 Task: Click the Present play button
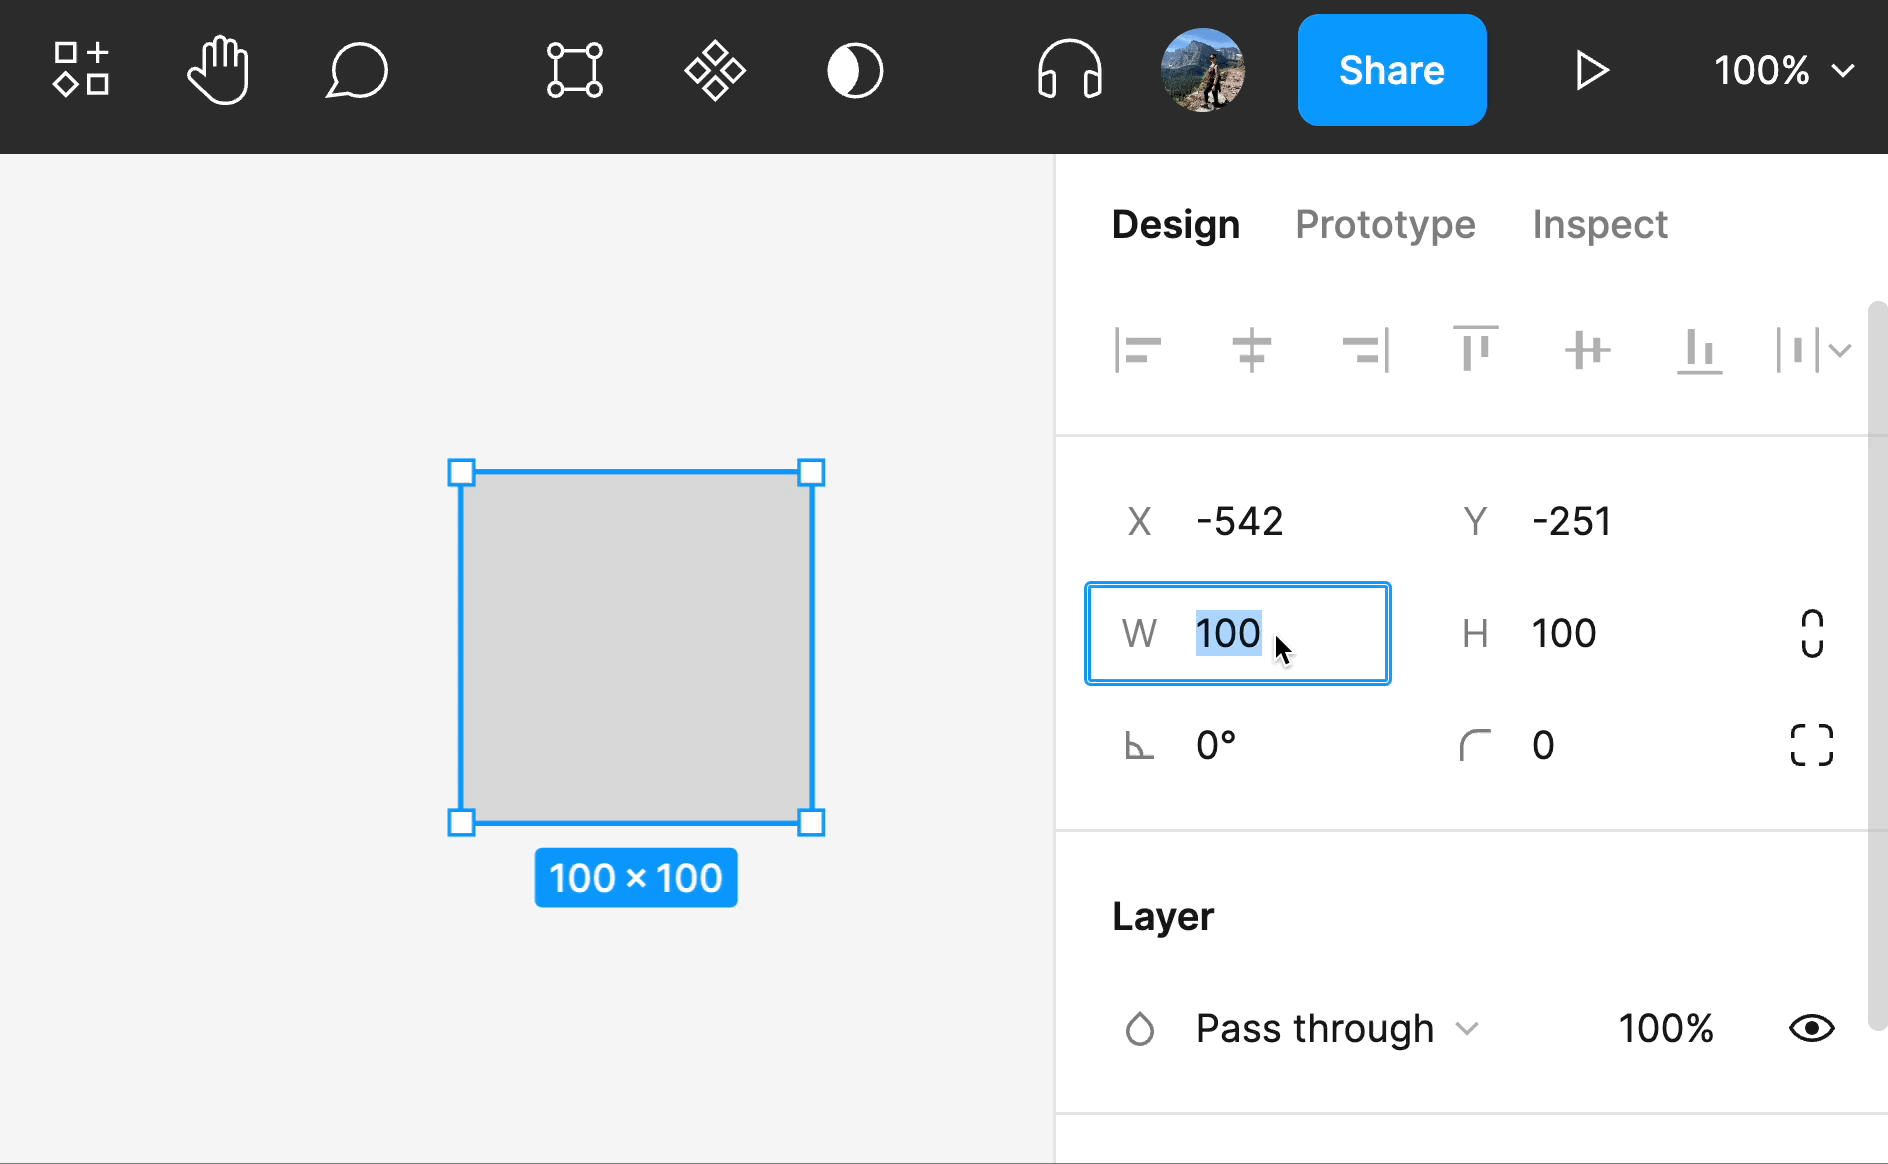(x=1591, y=70)
